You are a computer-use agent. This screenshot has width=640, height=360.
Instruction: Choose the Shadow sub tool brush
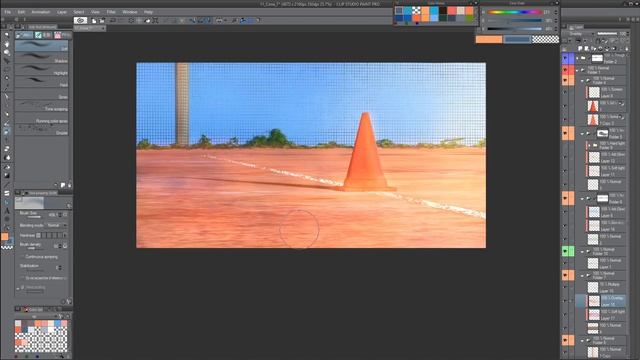pos(42,58)
